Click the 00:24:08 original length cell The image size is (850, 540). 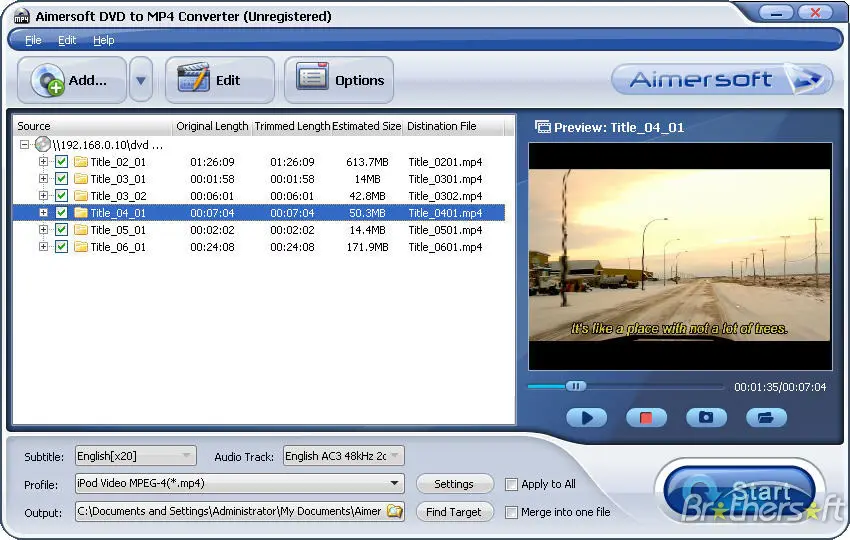[x=212, y=247]
